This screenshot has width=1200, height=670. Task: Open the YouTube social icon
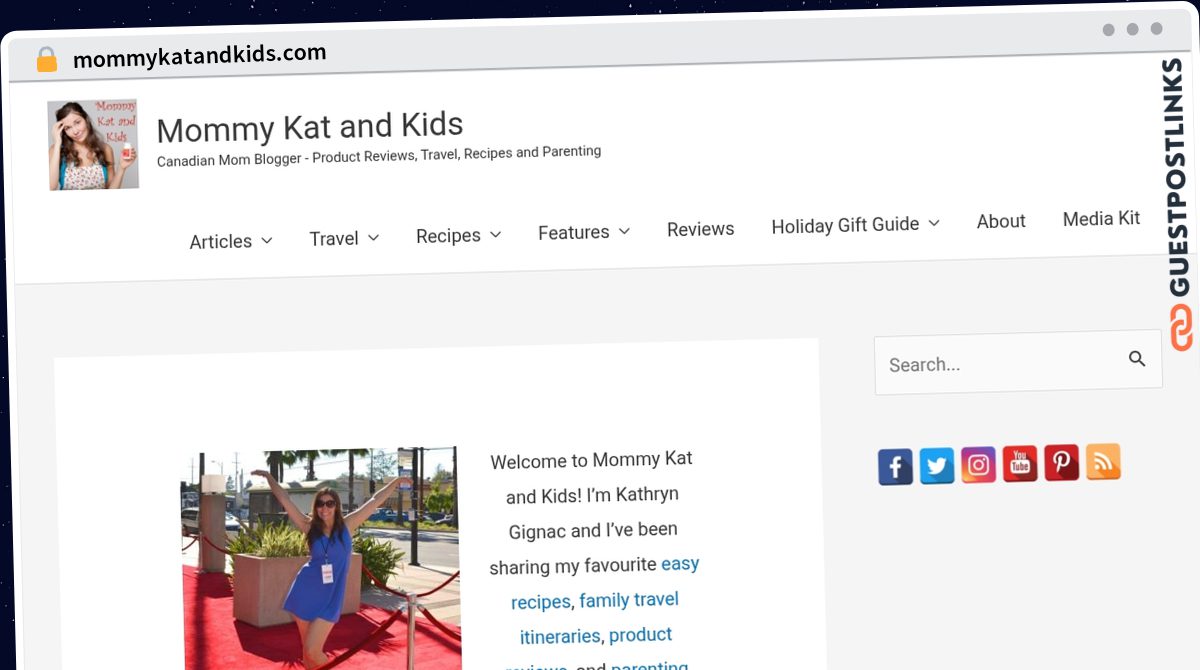(1020, 464)
